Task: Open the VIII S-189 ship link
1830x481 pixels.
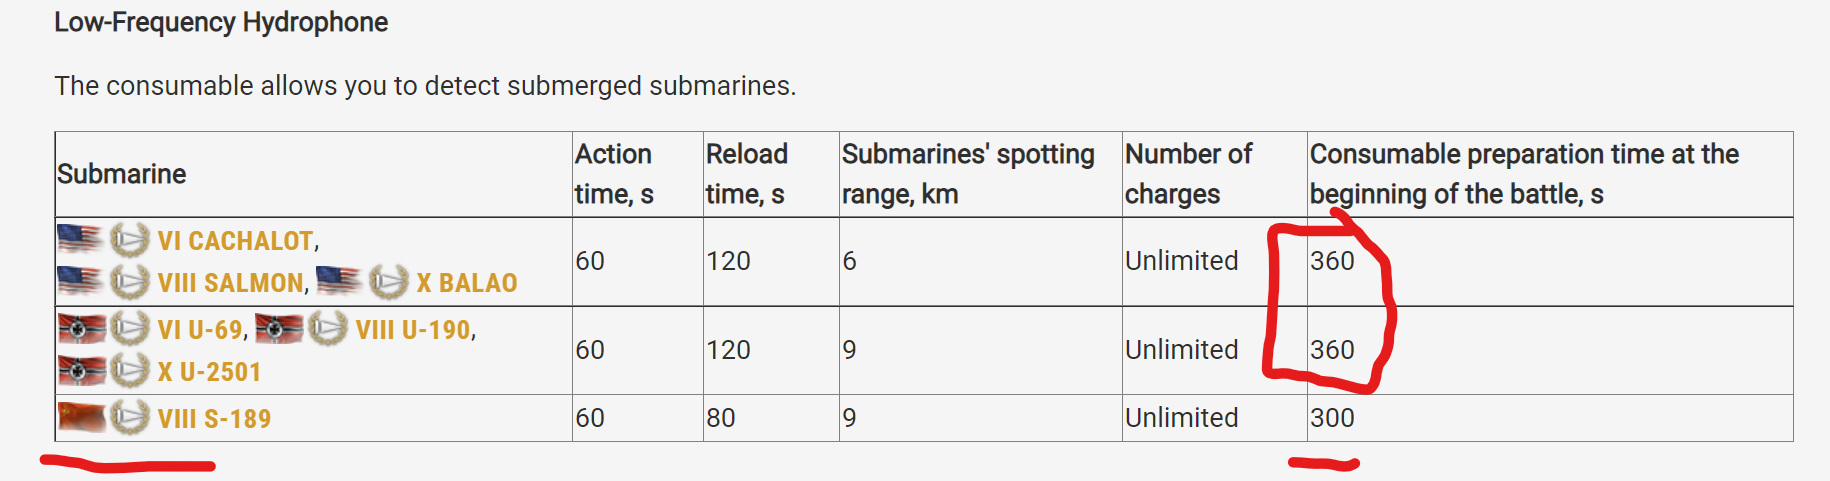Action: [x=214, y=418]
